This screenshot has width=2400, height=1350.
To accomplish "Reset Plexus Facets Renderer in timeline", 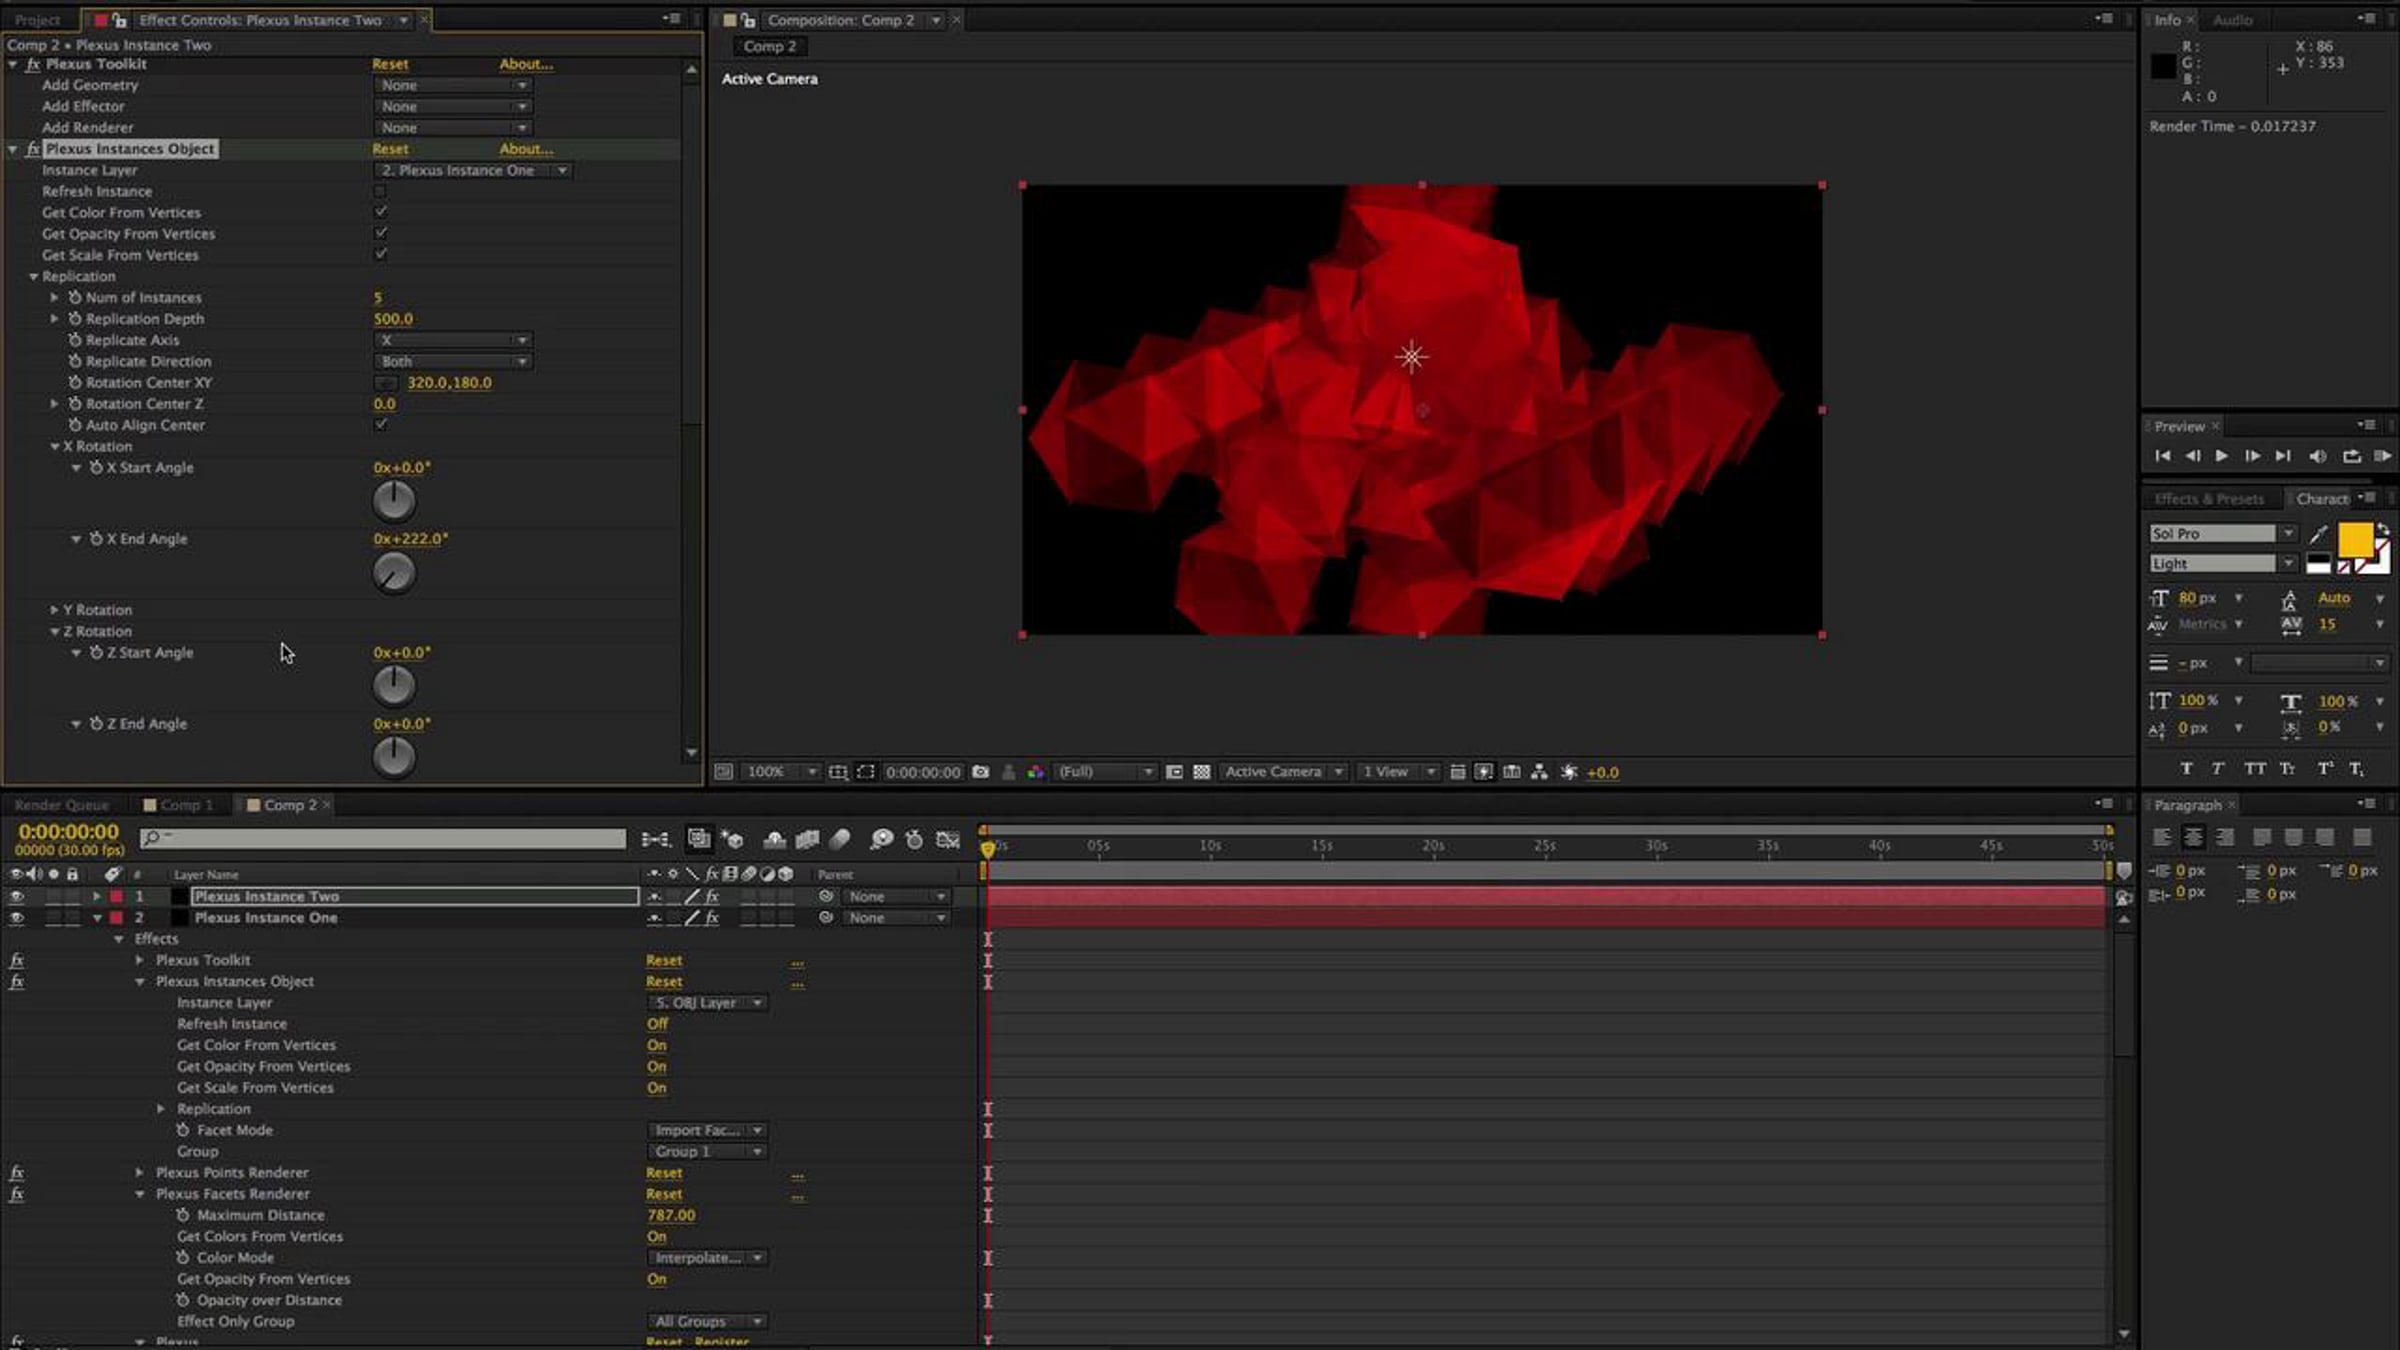I will point(664,1194).
